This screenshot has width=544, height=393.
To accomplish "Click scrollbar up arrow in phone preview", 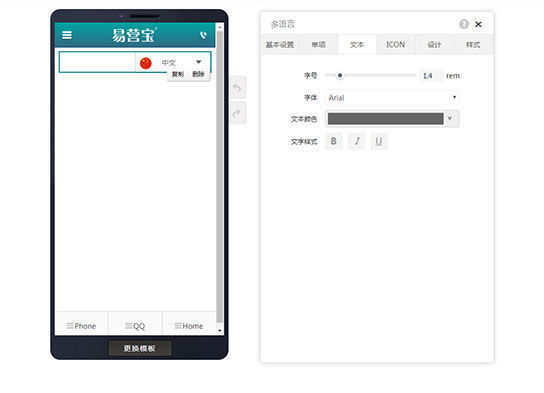I will point(220,26).
